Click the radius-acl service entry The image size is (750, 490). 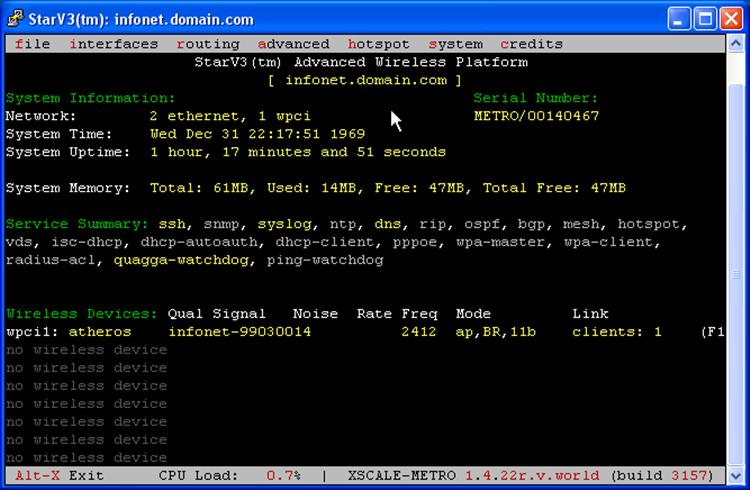pyautogui.click(x=51, y=260)
